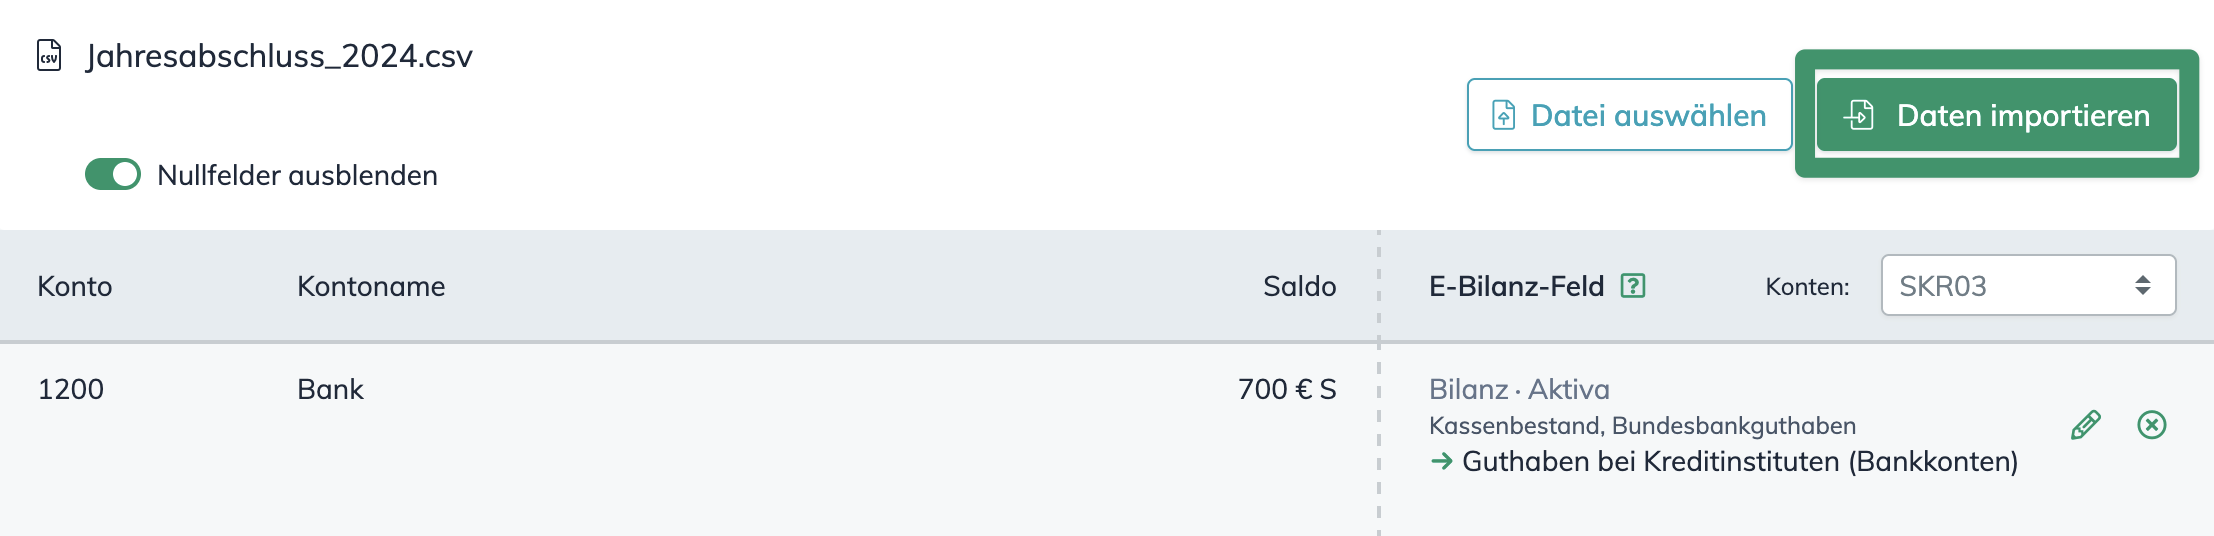Open the SKR03 Konten dropdown
The width and height of the screenshot is (2214, 536).
(2027, 286)
